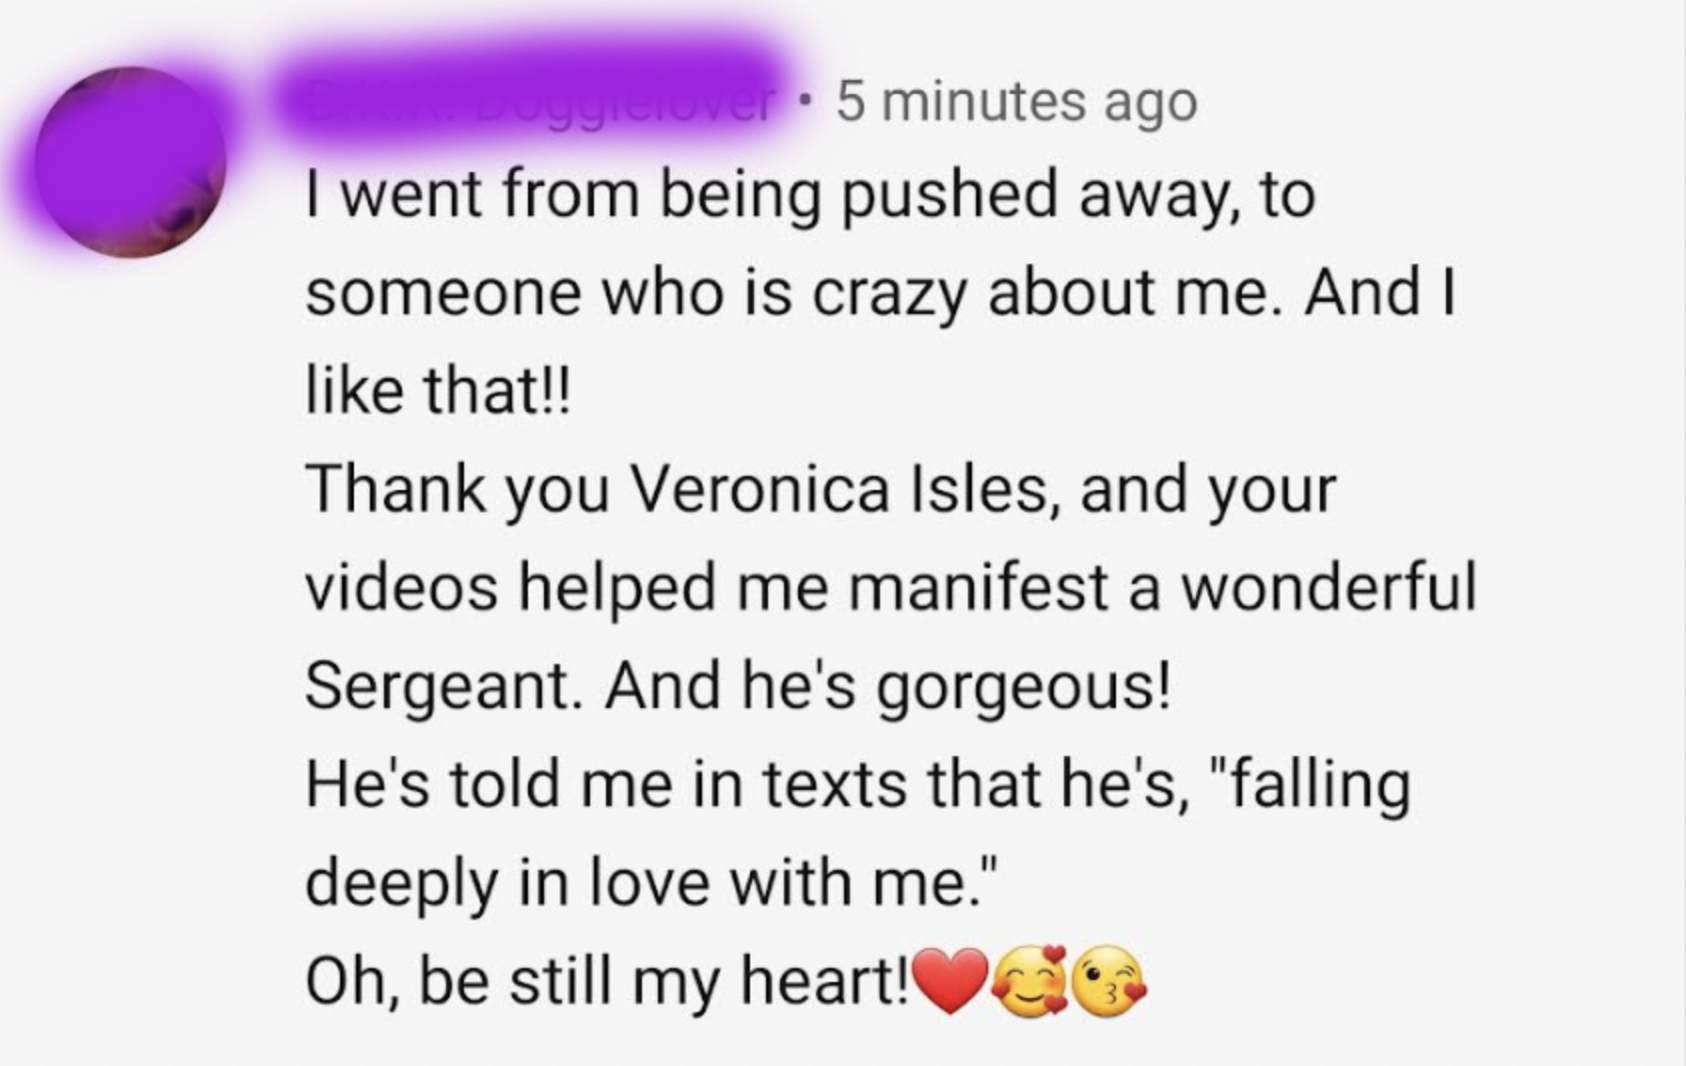Click the text 'Oh, be still my heart!'
The width and height of the screenshot is (1686, 1066).
[607, 982]
